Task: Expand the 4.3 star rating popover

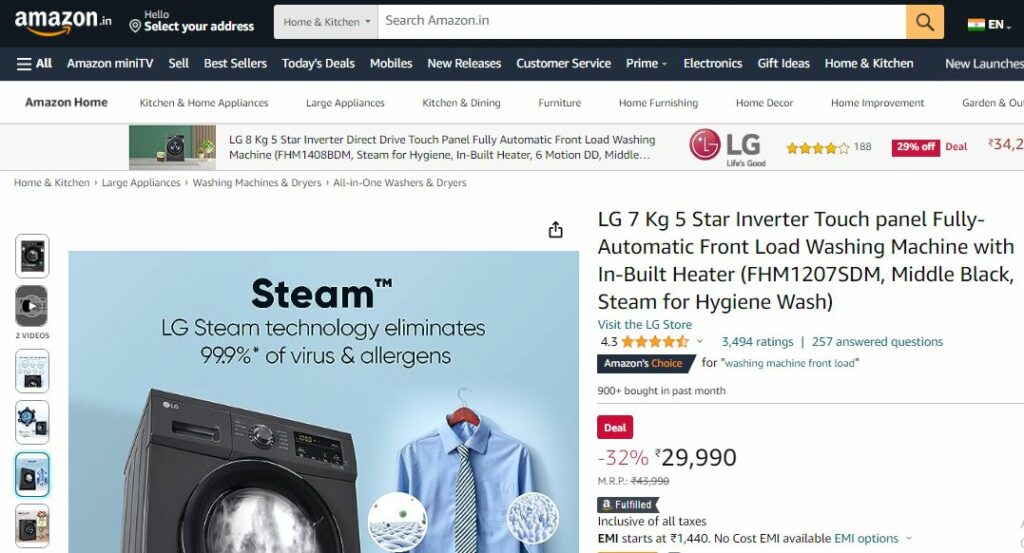Action: click(699, 341)
